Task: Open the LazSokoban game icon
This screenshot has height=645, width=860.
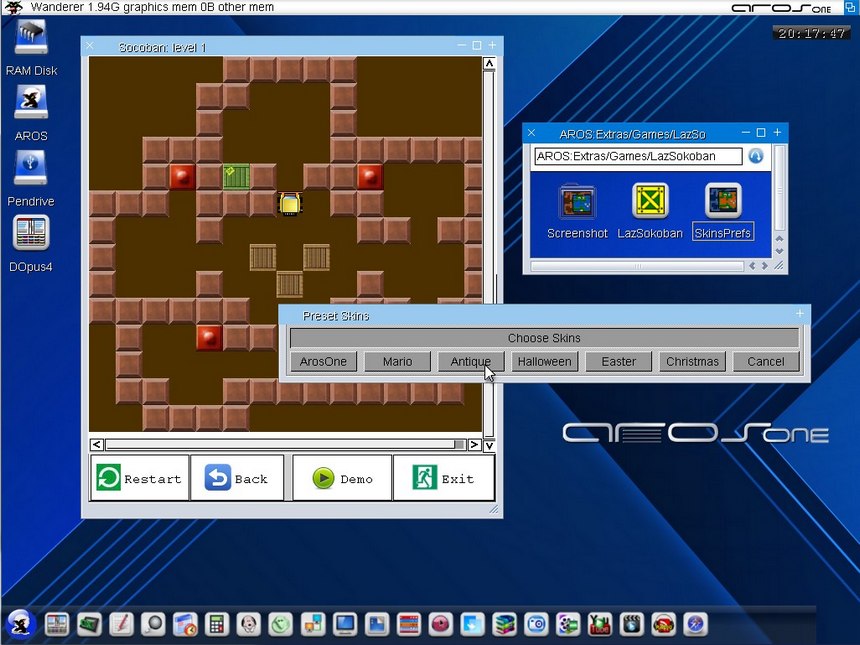Action: coord(650,202)
